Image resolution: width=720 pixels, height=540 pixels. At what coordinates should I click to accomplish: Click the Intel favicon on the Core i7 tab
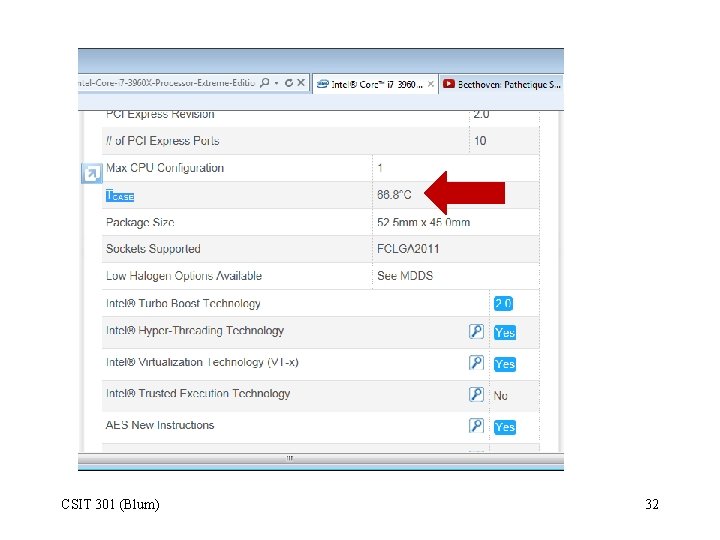click(323, 84)
